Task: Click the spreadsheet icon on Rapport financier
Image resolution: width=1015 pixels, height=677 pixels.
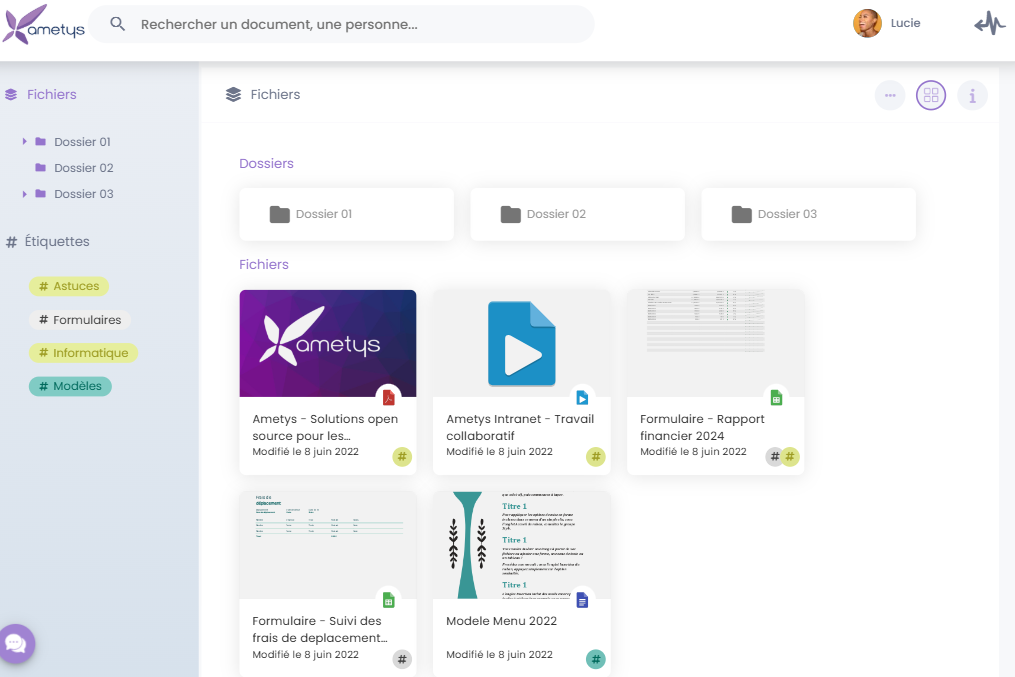Action: pyautogui.click(x=776, y=397)
